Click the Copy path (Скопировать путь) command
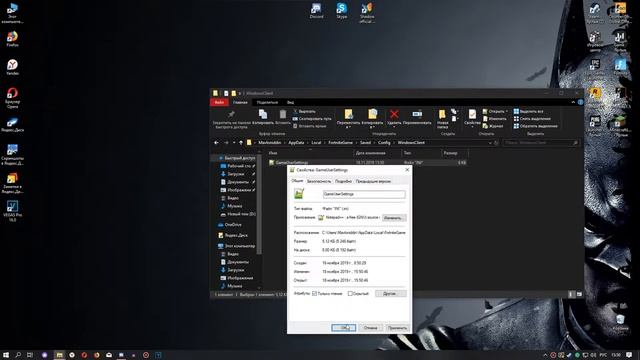Screen dimensions: 640x360 [x=312, y=119]
